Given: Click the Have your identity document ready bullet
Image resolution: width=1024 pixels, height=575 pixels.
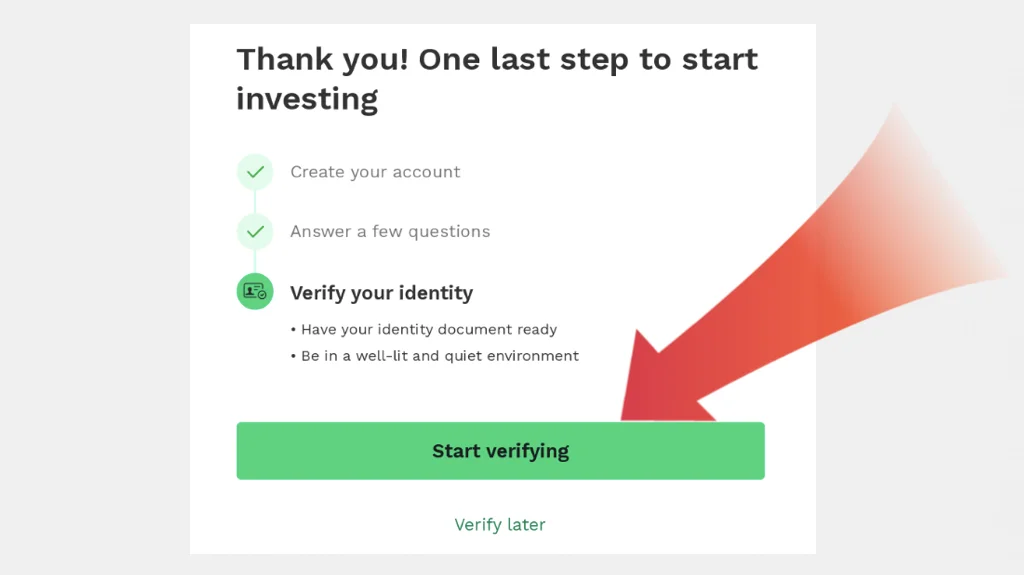Looking at the screenshot, I should 429,330.
